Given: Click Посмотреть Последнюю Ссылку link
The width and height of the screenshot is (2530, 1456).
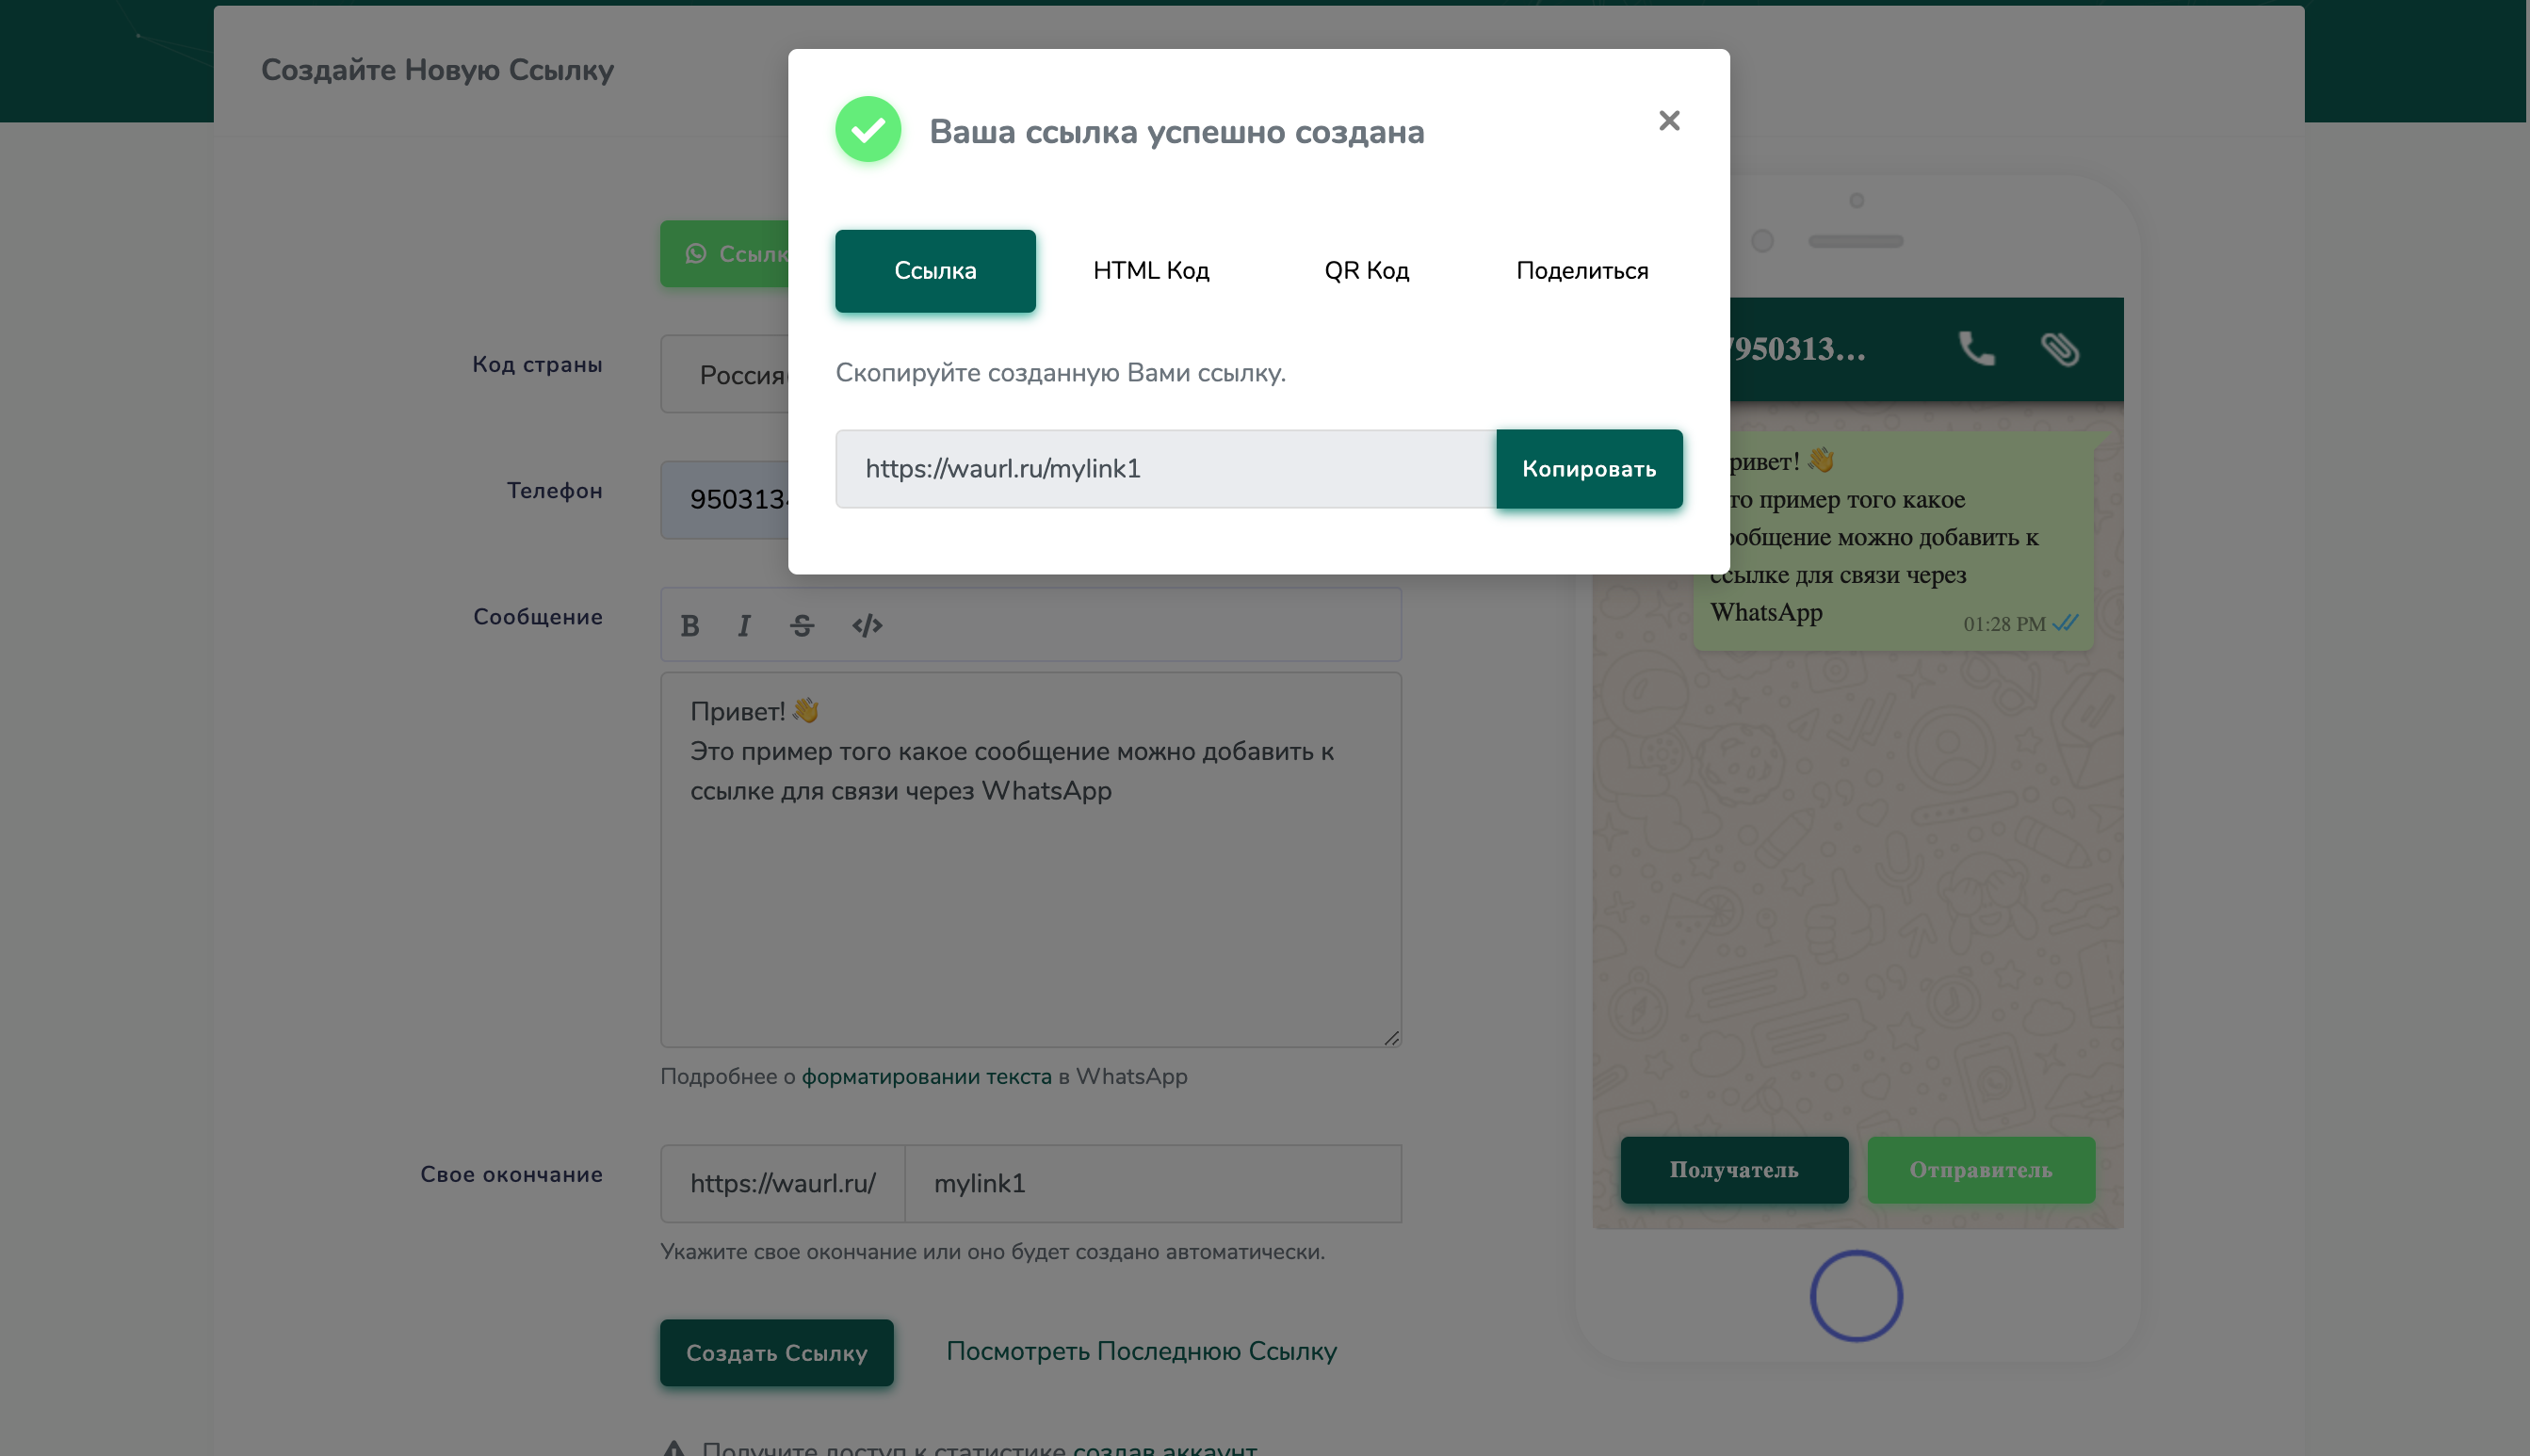Looking at the screenshot, I should [x=1140, y=1351].
